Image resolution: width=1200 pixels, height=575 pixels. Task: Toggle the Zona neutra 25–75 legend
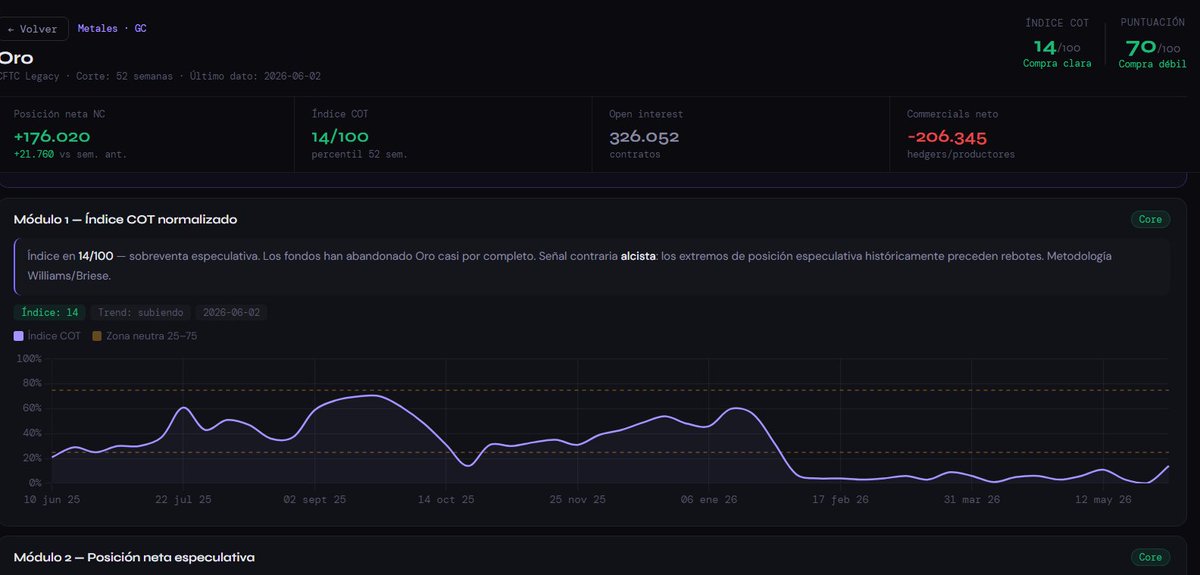[145, 336]
